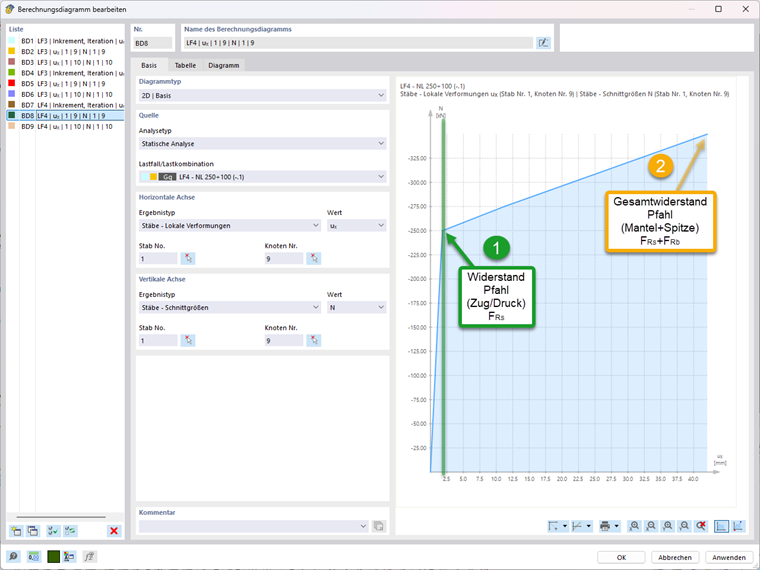The image size is (760, 570).
Task: Click the diagram curve options icon
Action: (577, 526)
